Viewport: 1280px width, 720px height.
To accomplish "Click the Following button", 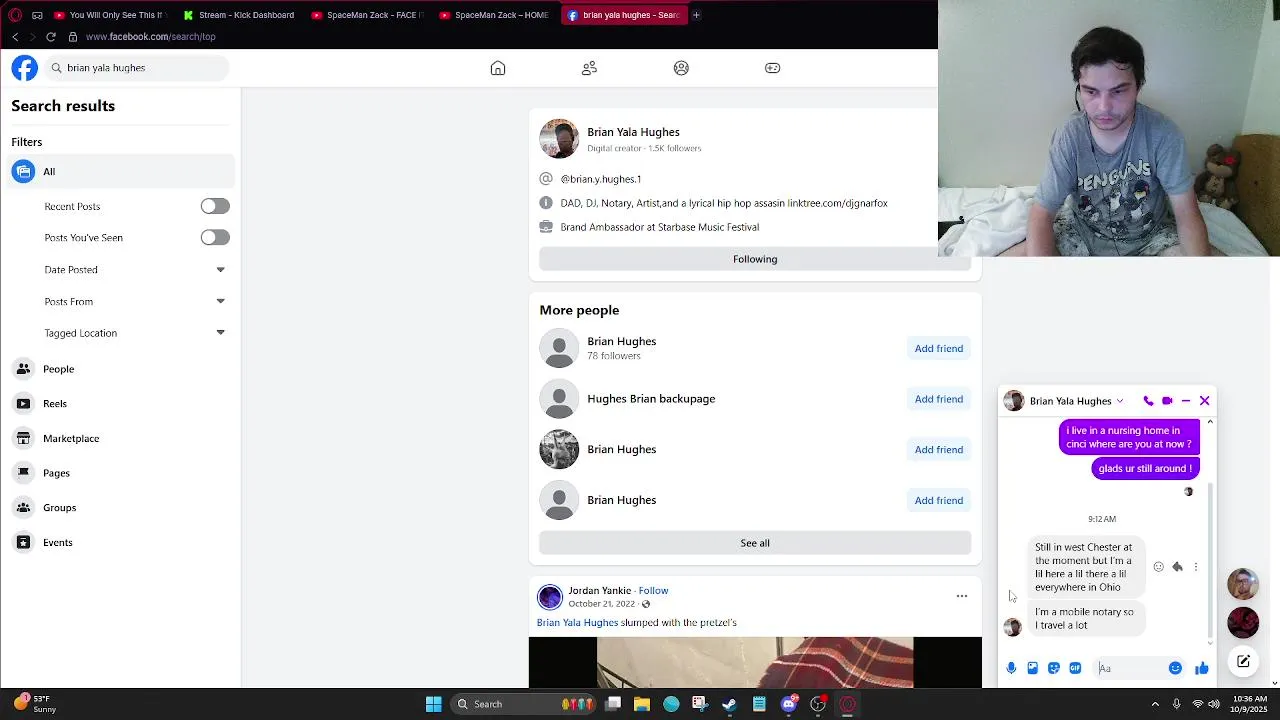I will pyautogui.click(x=755, y=259).
